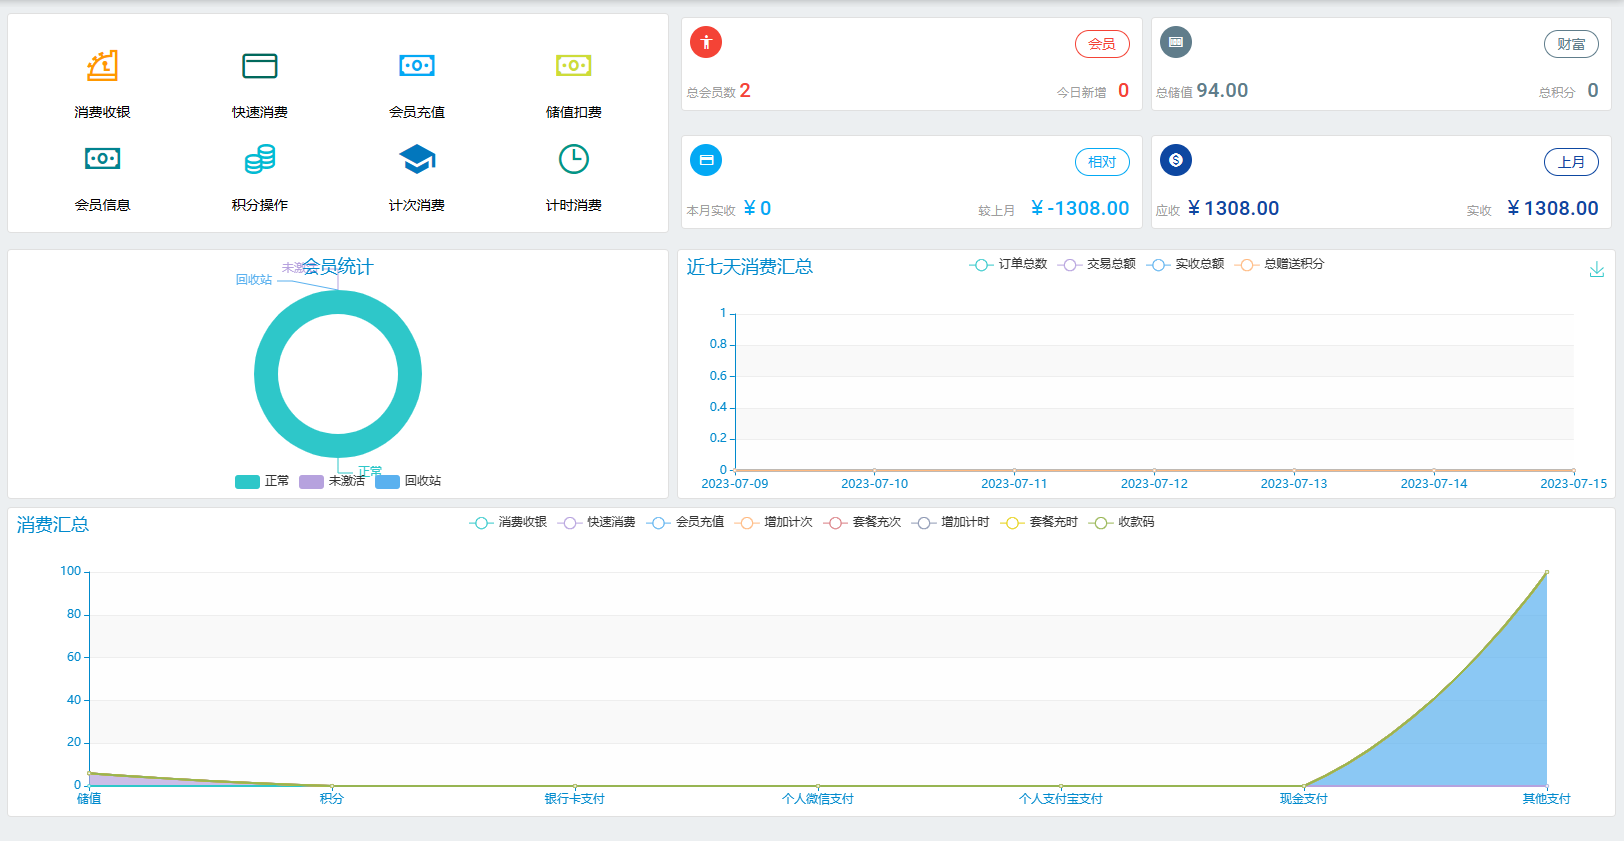
Task: Click the 近七天消费汇总 chart title
Action: (x=750, y=267)
